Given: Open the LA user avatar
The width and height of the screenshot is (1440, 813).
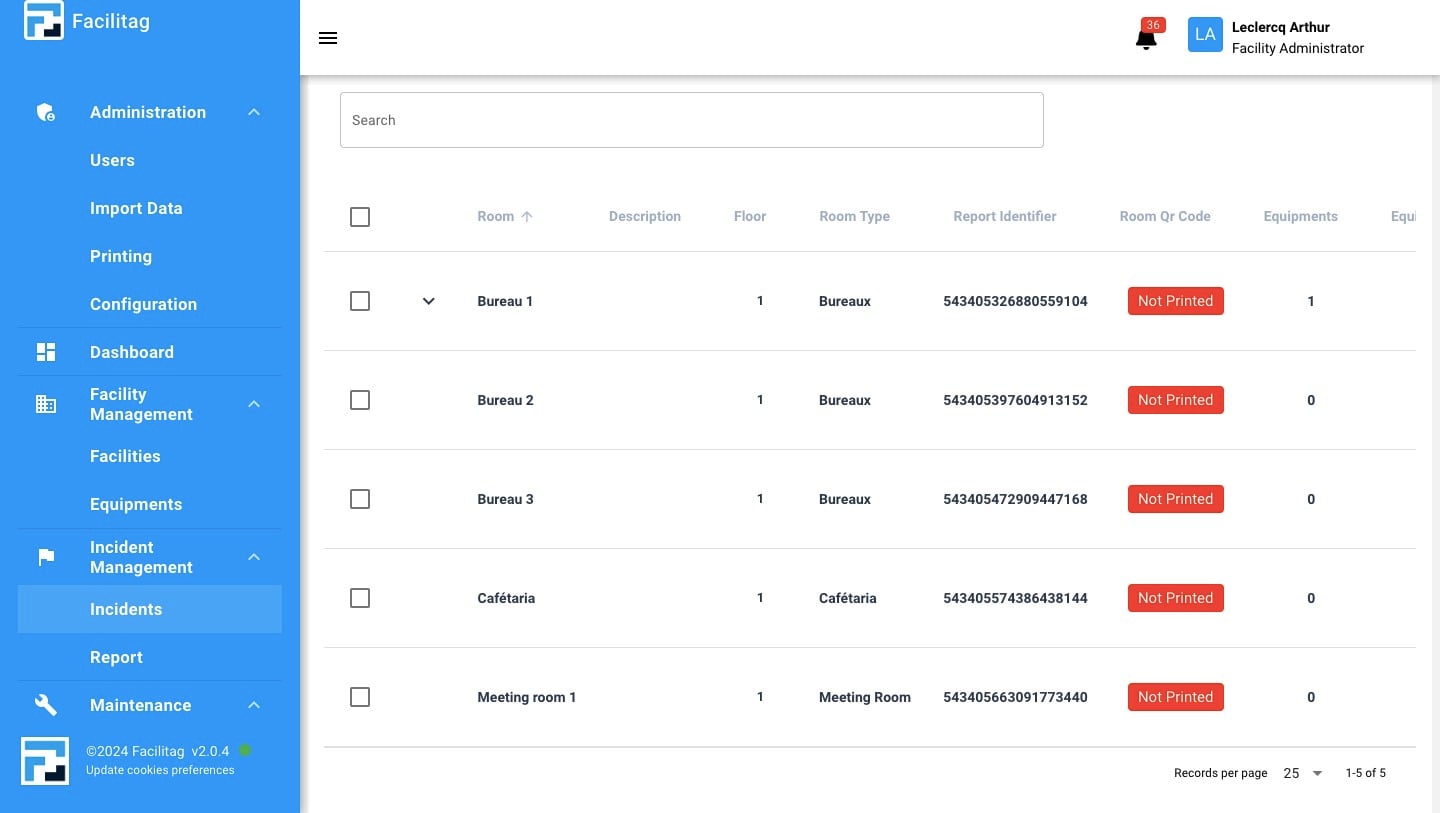Looking at the screenshot, I should [1205, 35].
